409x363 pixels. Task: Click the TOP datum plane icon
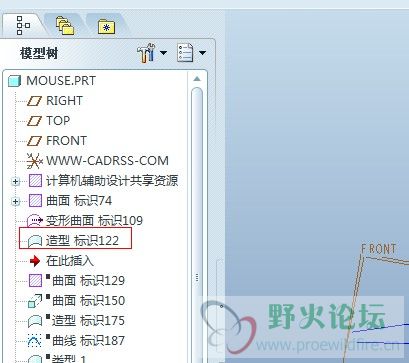pos(34,121)
